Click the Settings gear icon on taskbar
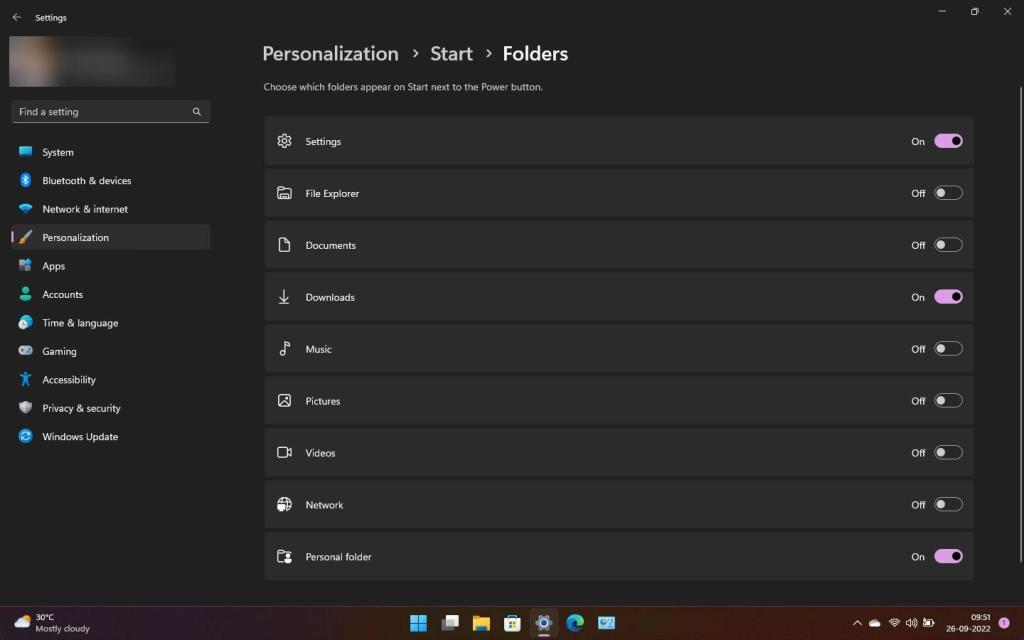The width and height of the screenshot is (1024, 640). (x=543, y=623)
